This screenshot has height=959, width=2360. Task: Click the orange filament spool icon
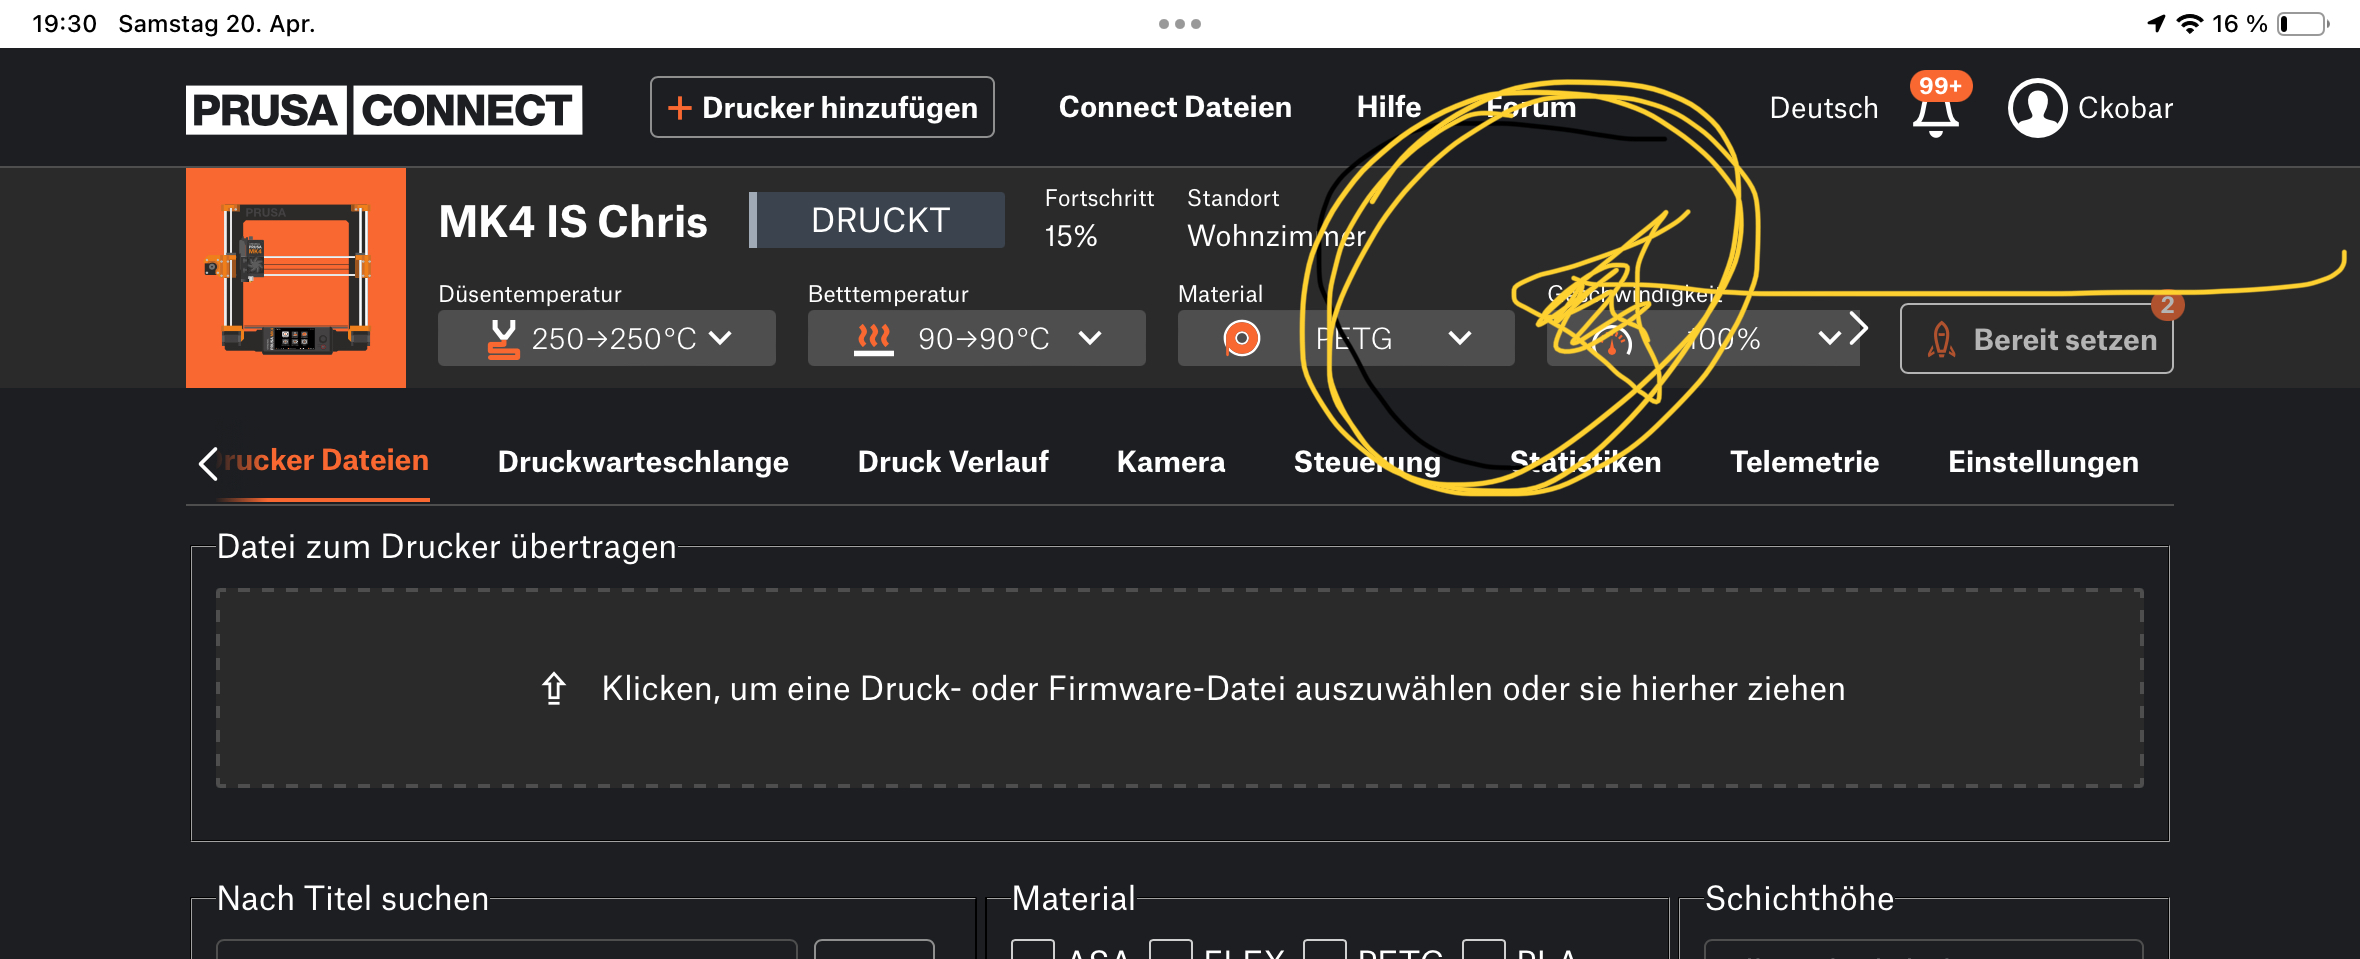tap(1242, 339)
